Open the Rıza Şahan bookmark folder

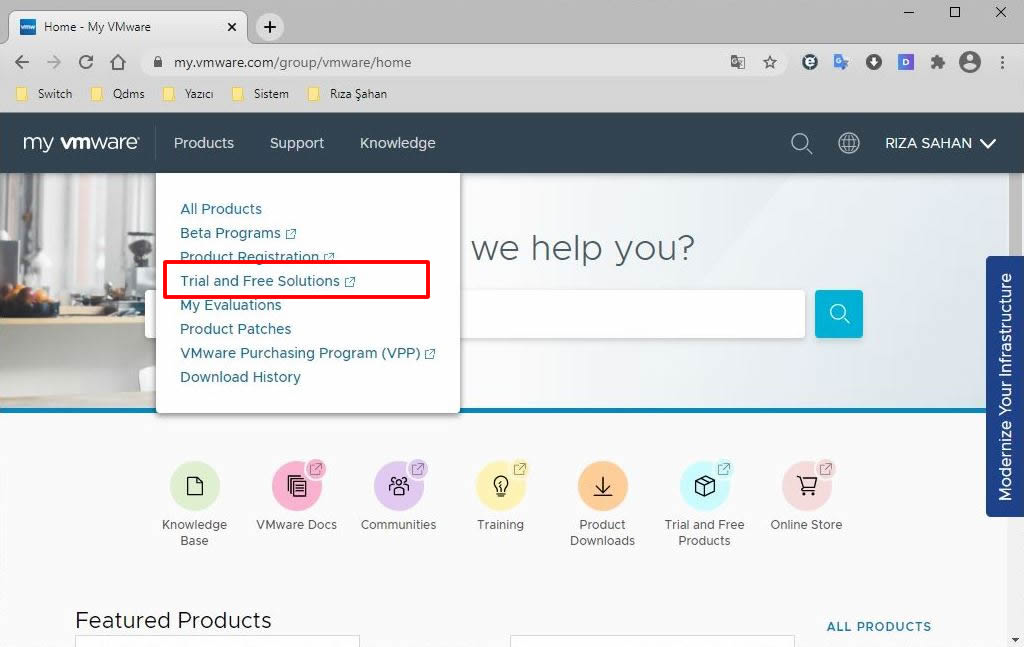(x=347, y=94)
